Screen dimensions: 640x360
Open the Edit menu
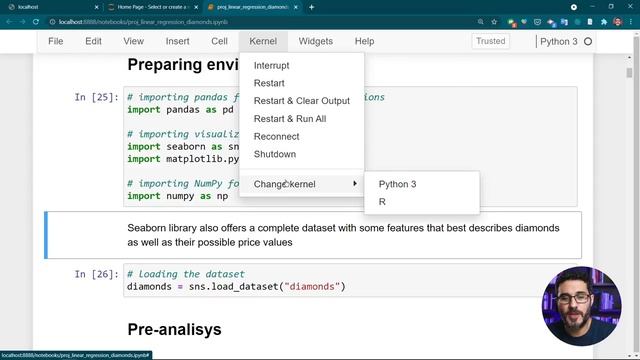[93, 41]
